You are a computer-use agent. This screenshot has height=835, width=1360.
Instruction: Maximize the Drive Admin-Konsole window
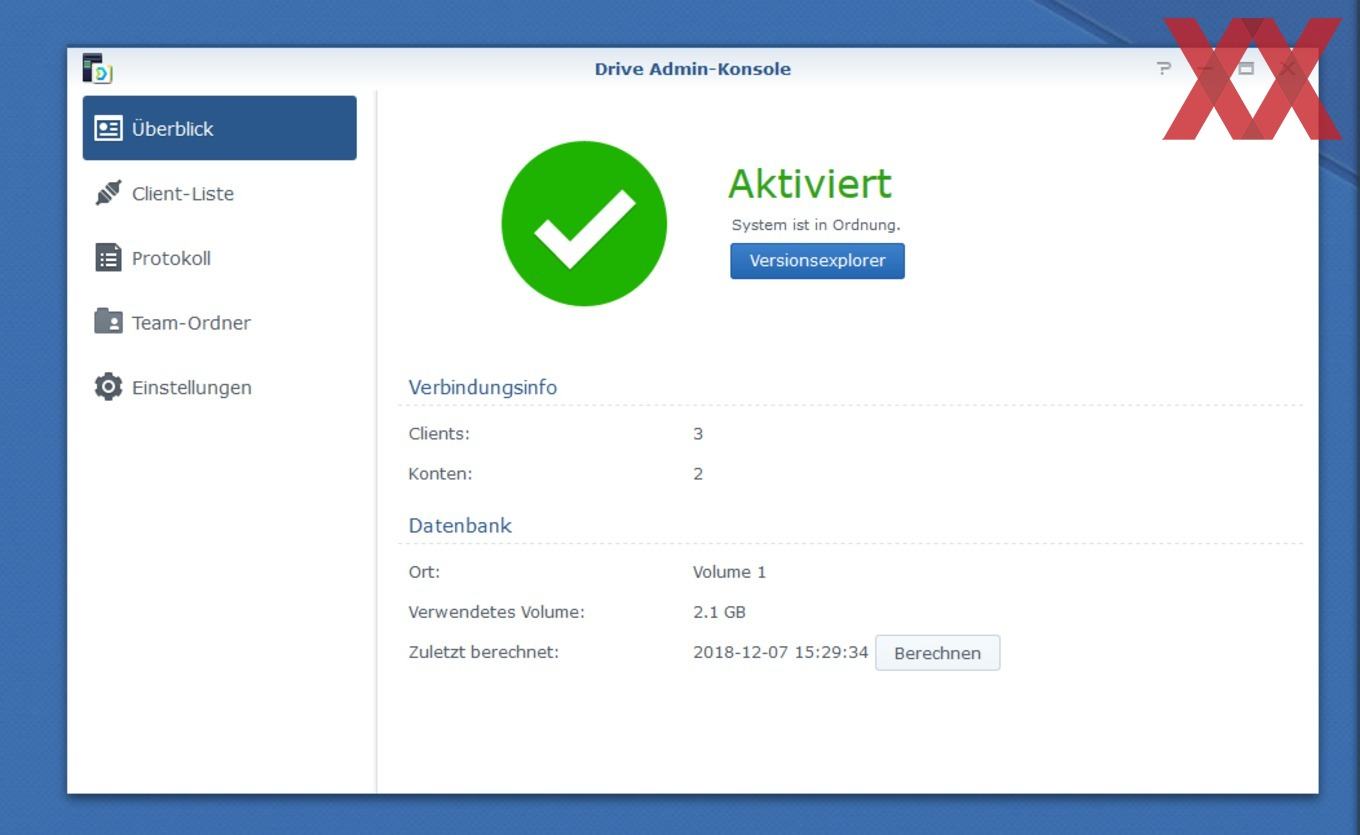click(x=1246, y=68)
